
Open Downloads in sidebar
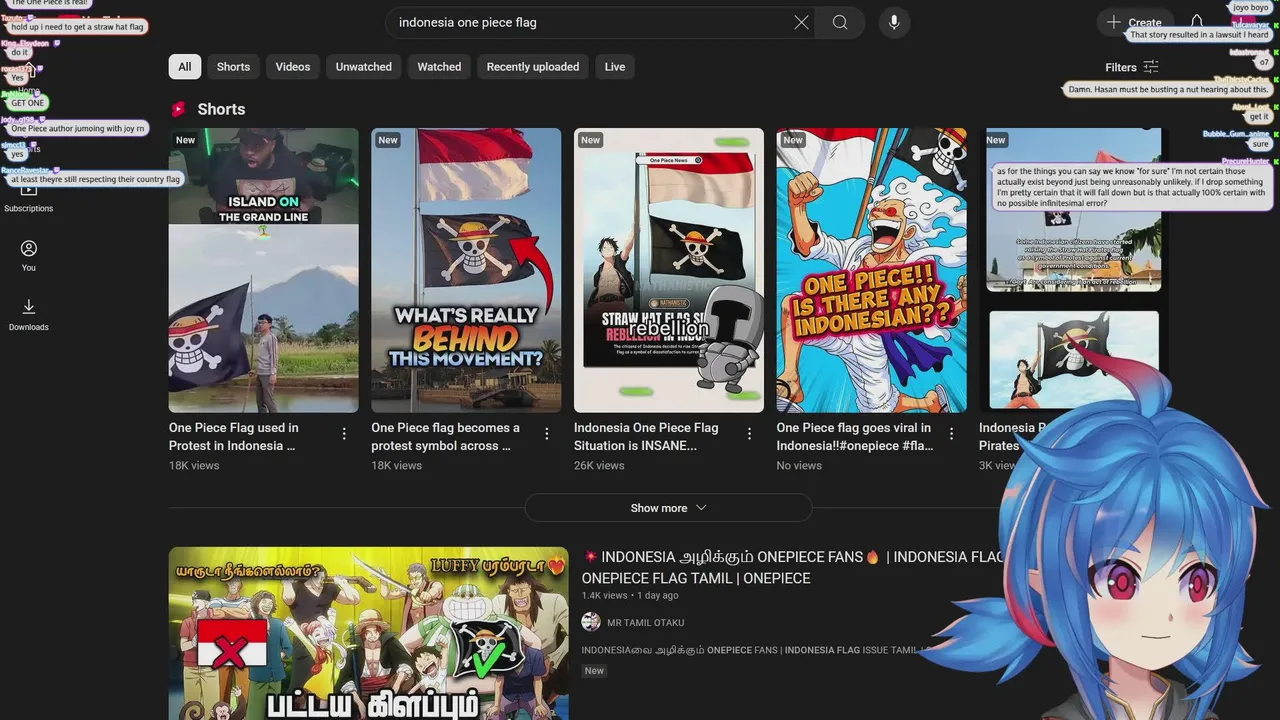pos(29,315)
